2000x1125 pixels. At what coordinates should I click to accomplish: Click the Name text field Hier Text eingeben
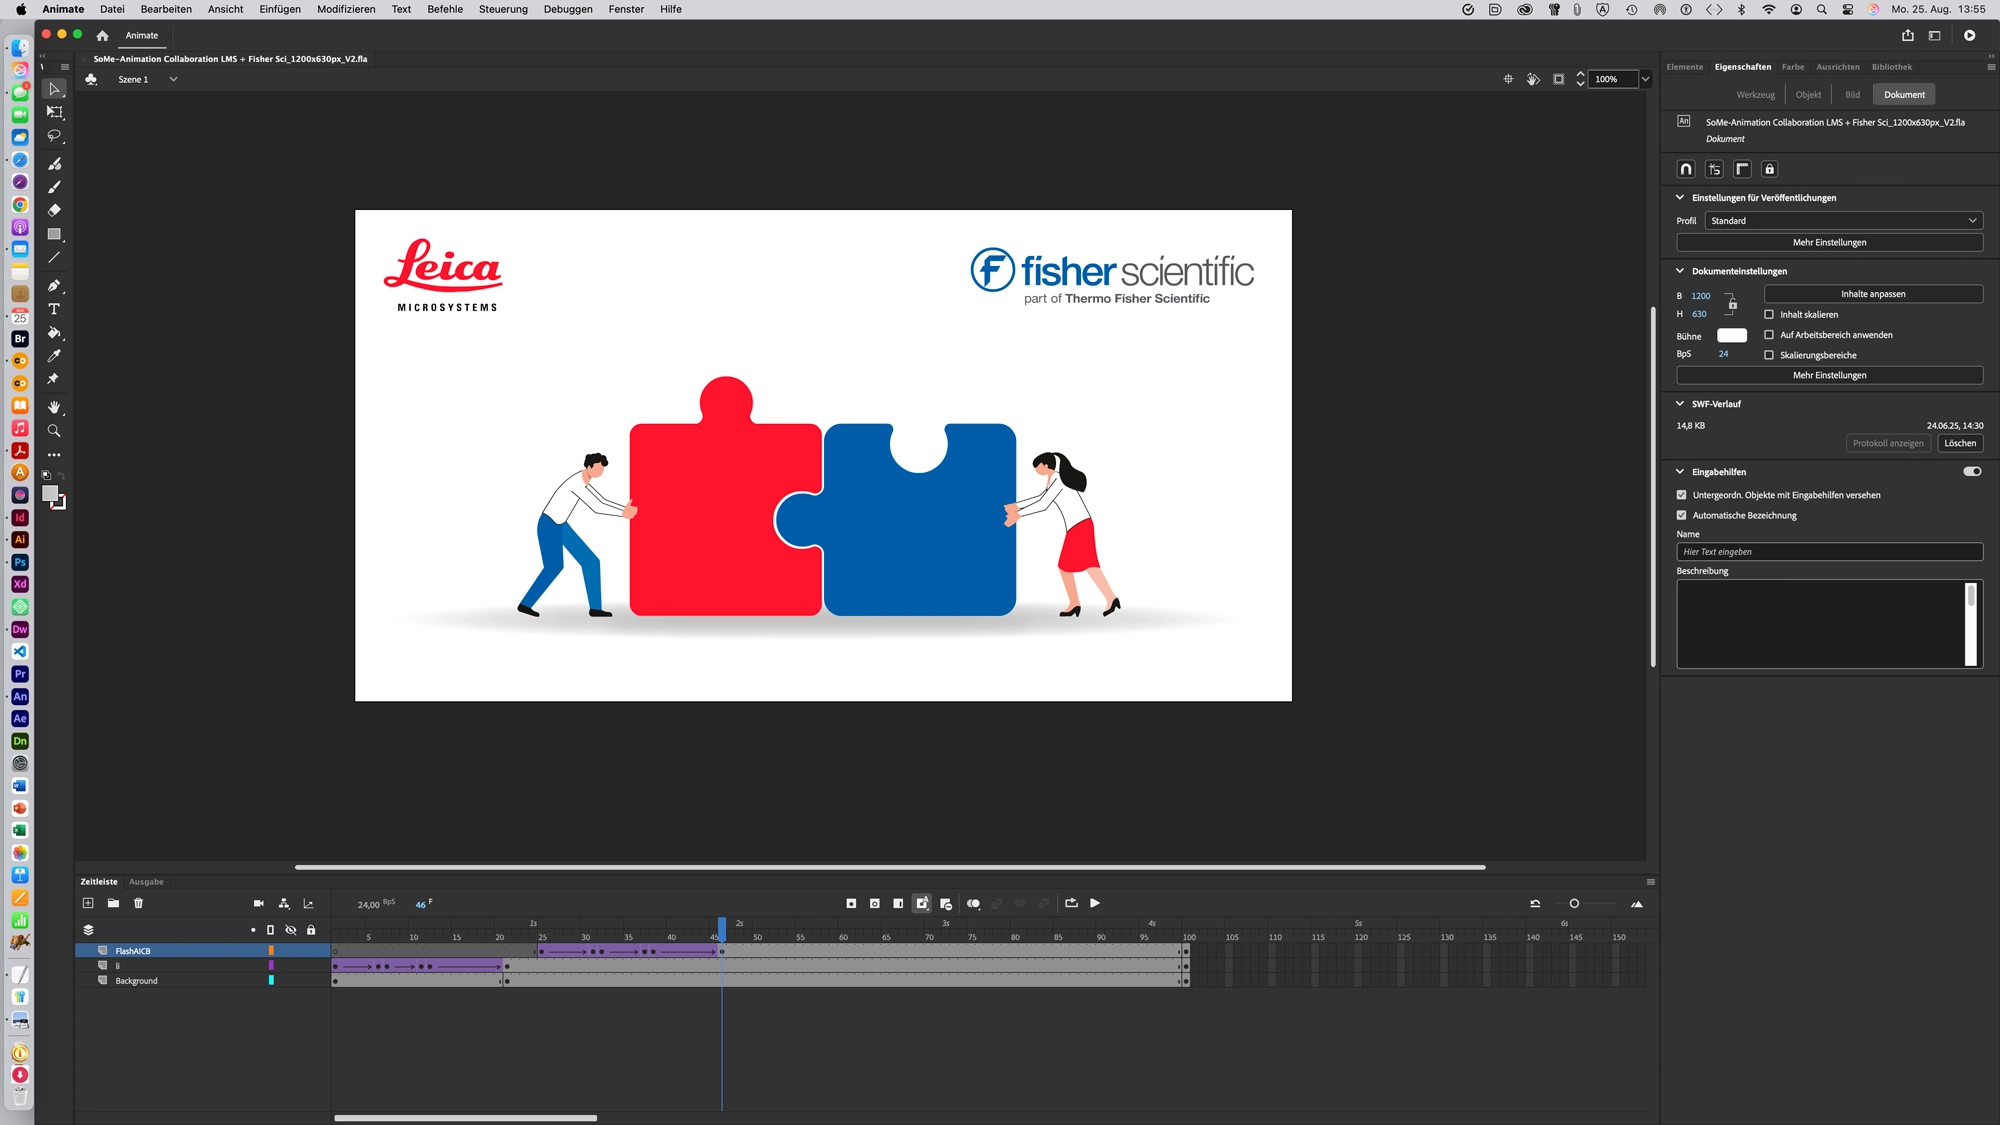coord(1829,551)
